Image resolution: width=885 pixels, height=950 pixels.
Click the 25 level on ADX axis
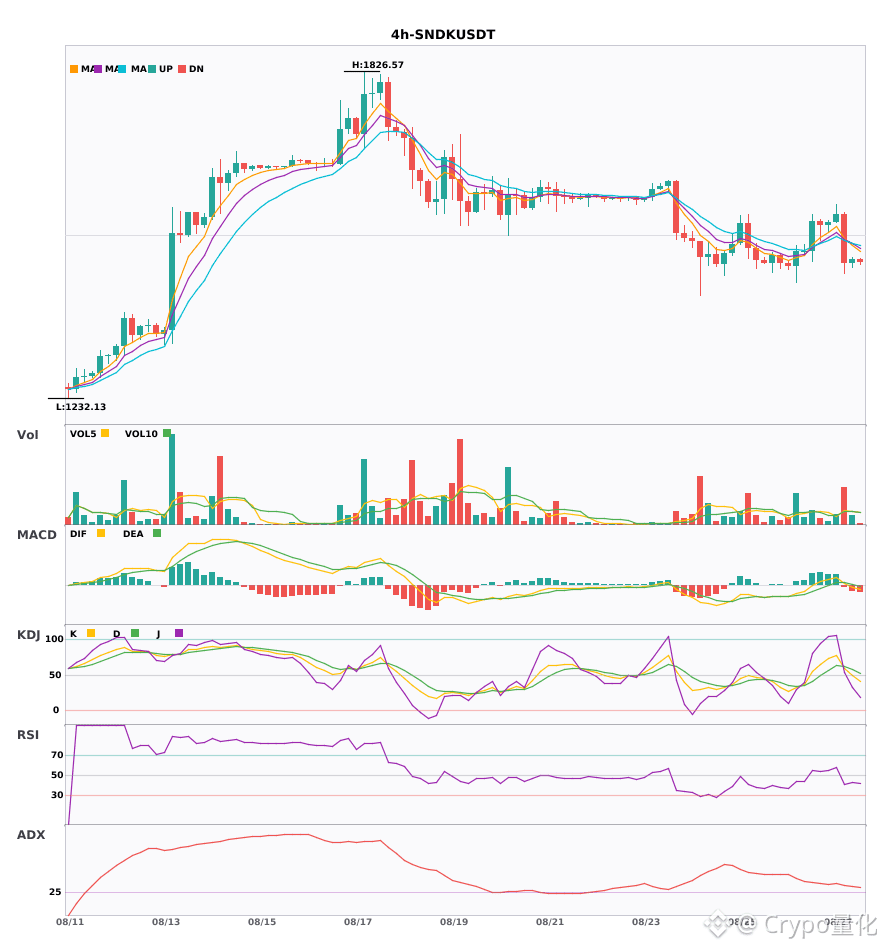[55, 892]
